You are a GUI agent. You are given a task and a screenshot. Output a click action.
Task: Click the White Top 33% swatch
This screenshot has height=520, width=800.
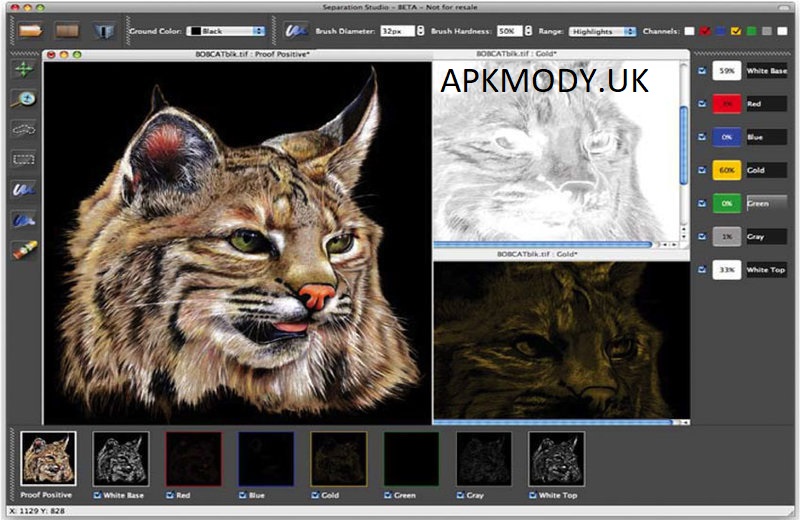tap(727, 269)
